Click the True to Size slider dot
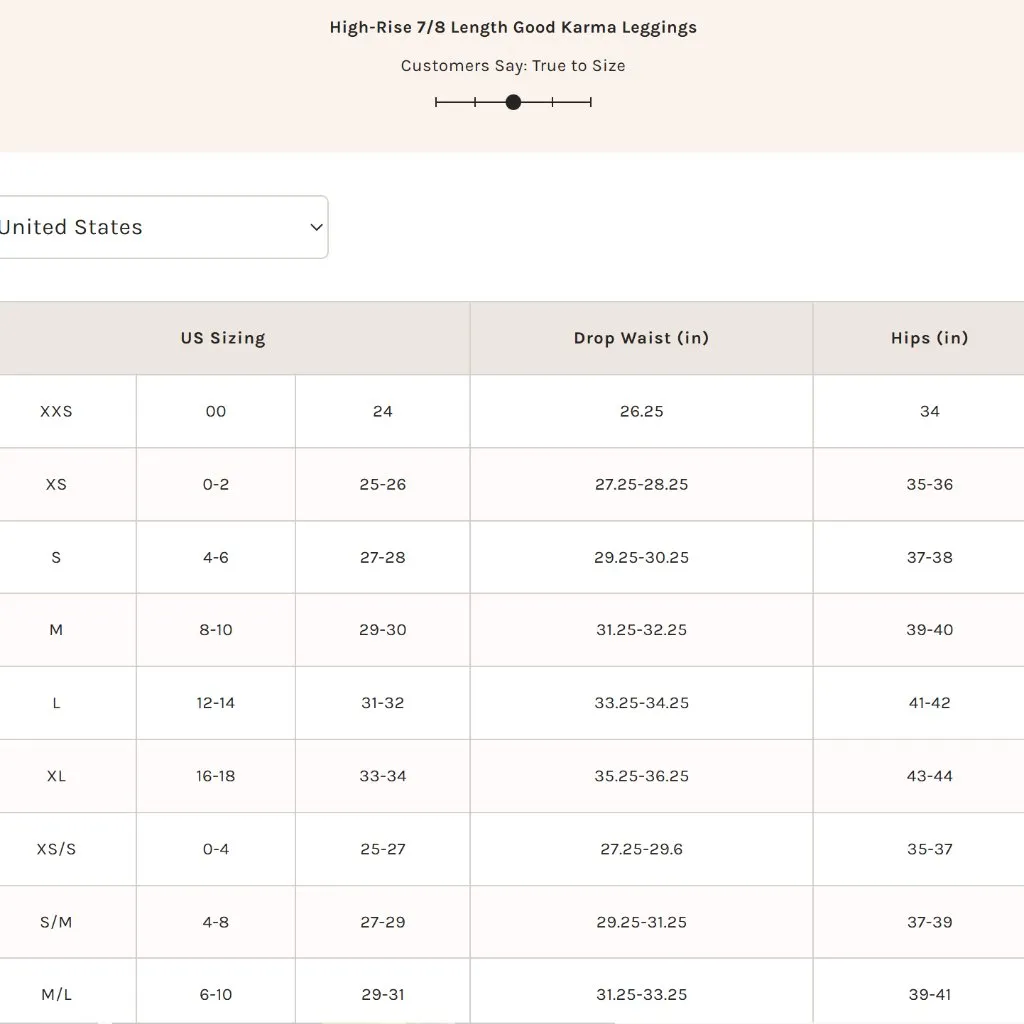 tap(513, 102)
